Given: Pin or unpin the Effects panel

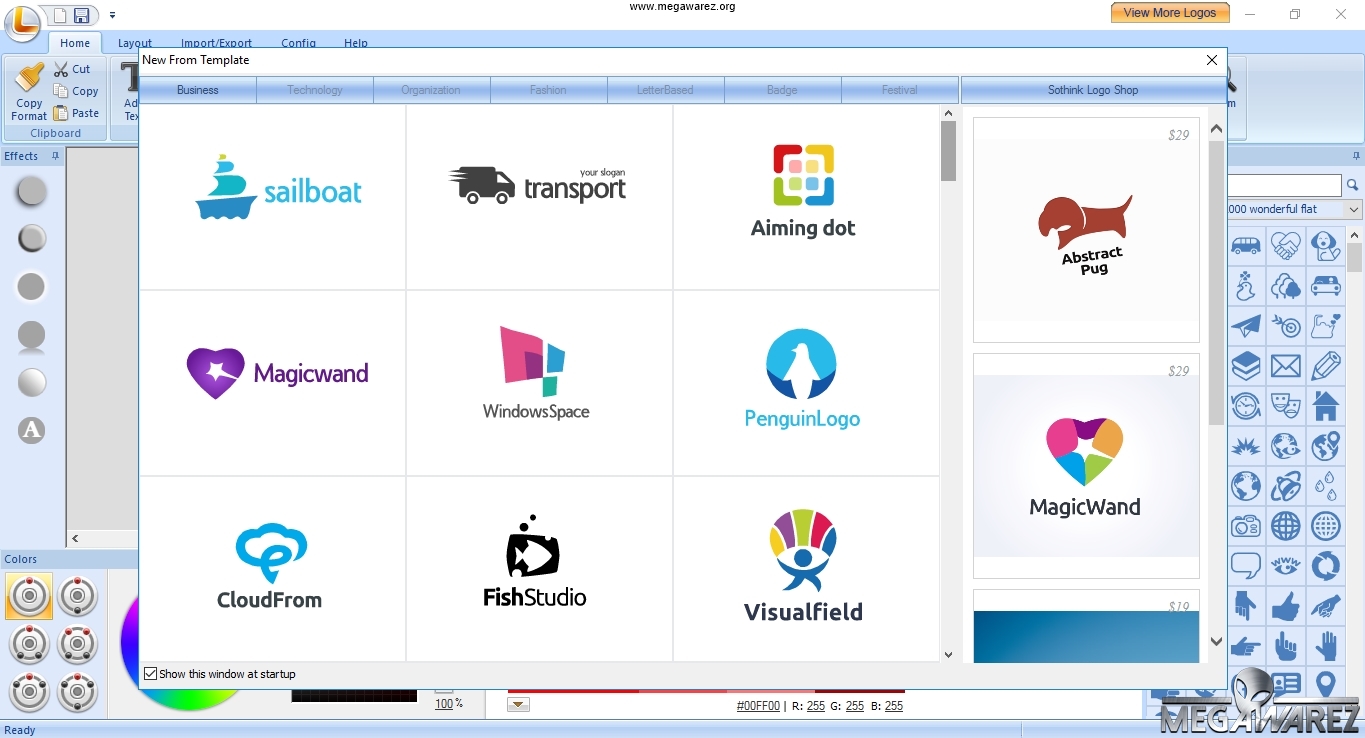Looking at the screenshot, I should (x=55, y=156).
